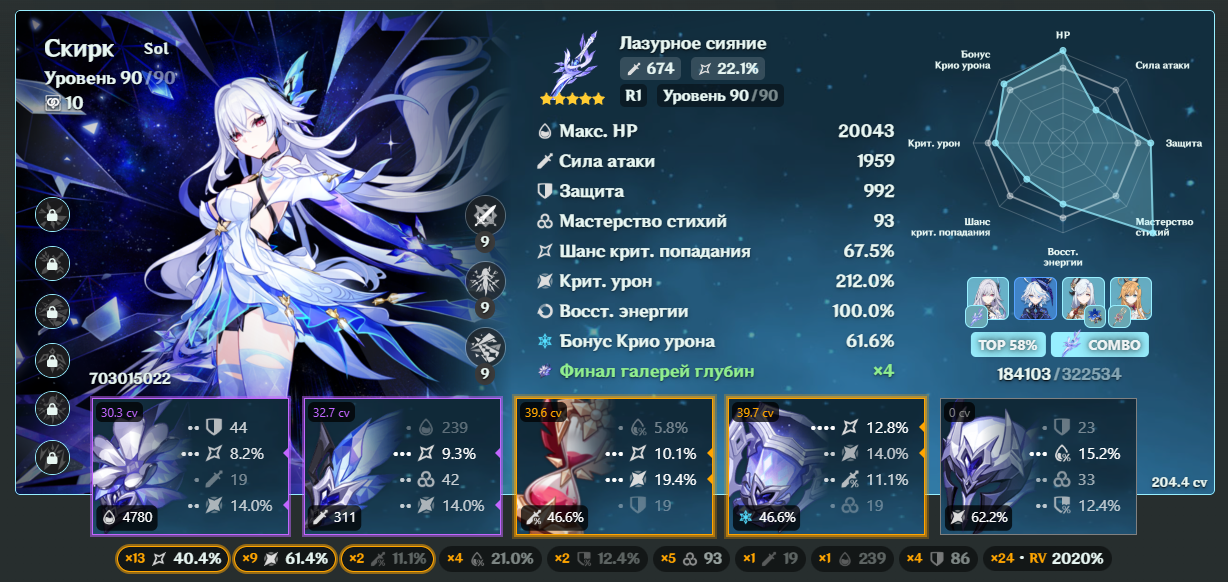
Task: Click the RV 2020% summary chip
Action: [1046, 559]
